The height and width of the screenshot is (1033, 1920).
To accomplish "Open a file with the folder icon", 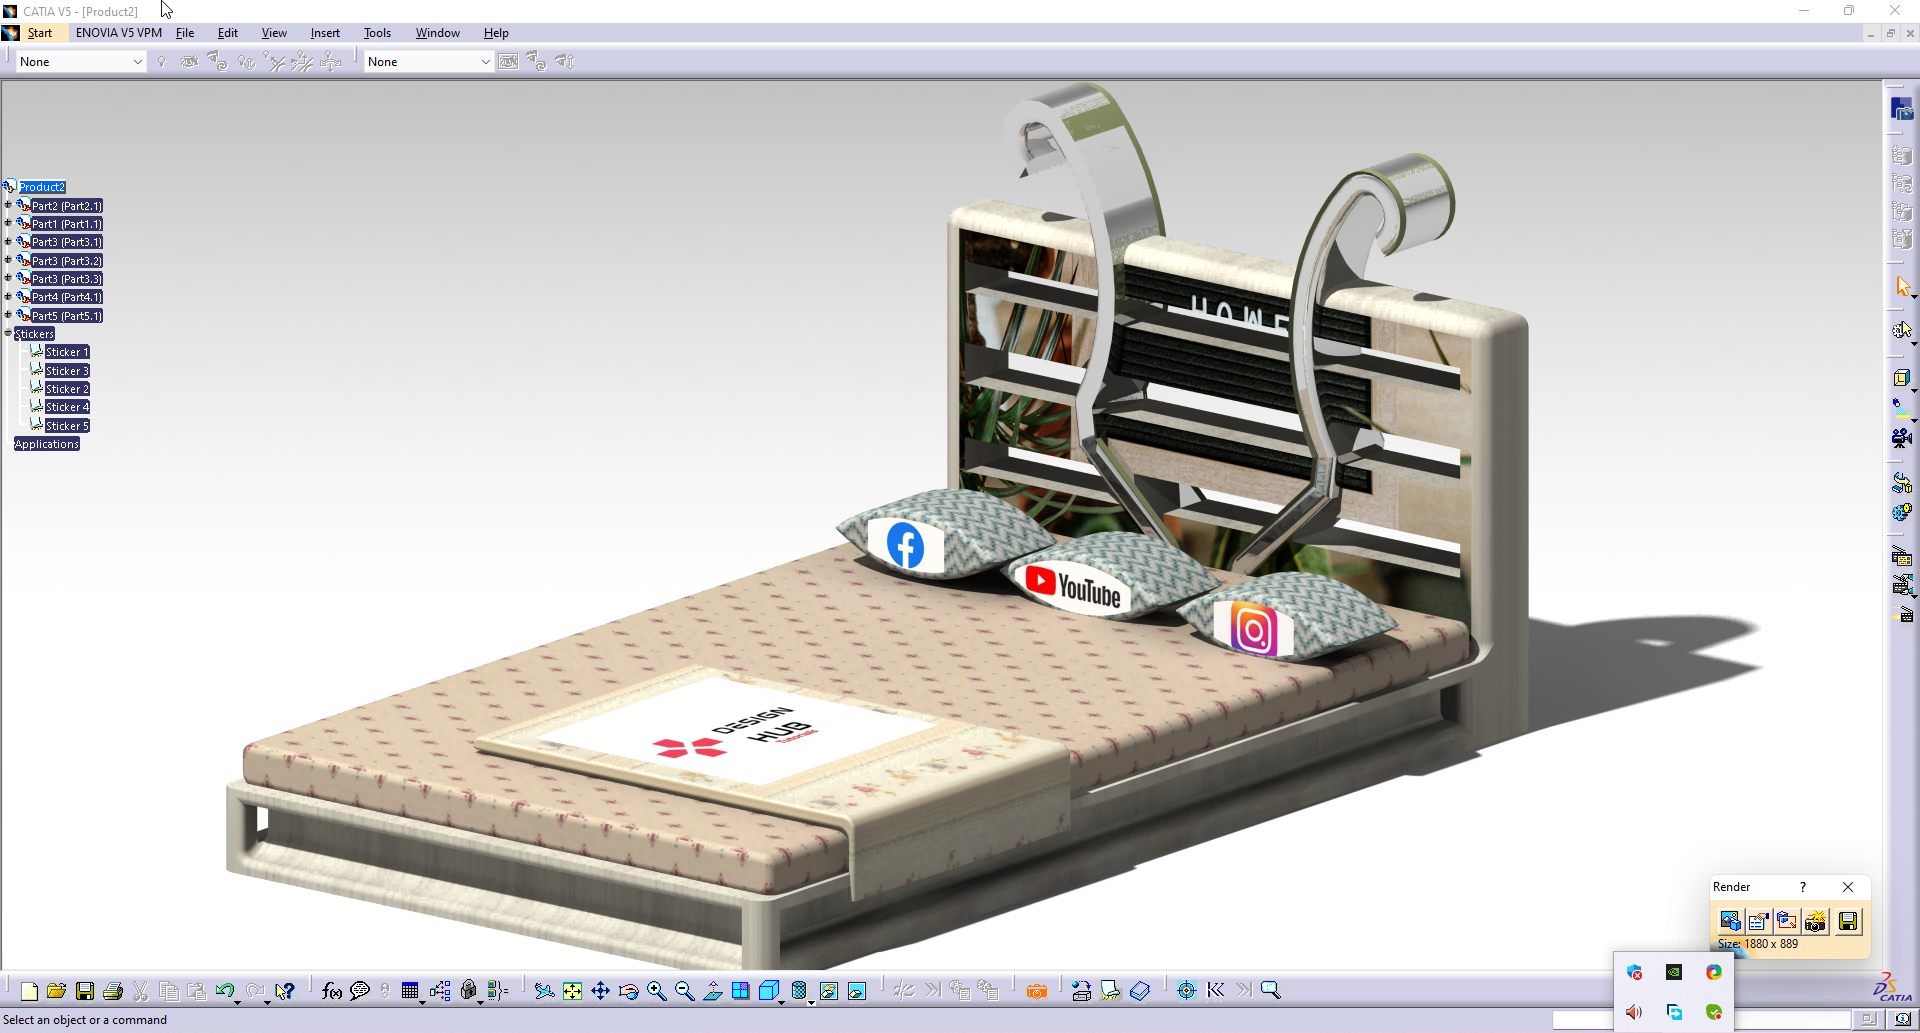I will 56,991.
